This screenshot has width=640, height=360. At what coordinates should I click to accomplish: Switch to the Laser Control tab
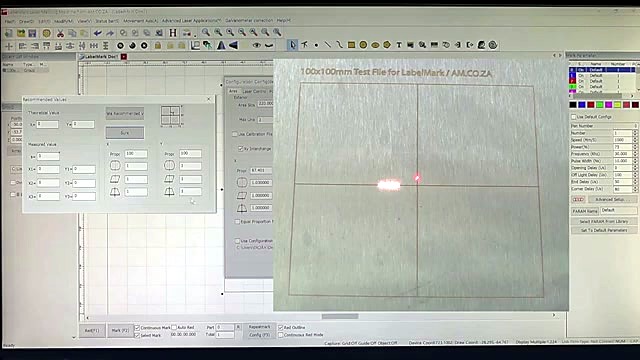(x=254, y=91)
